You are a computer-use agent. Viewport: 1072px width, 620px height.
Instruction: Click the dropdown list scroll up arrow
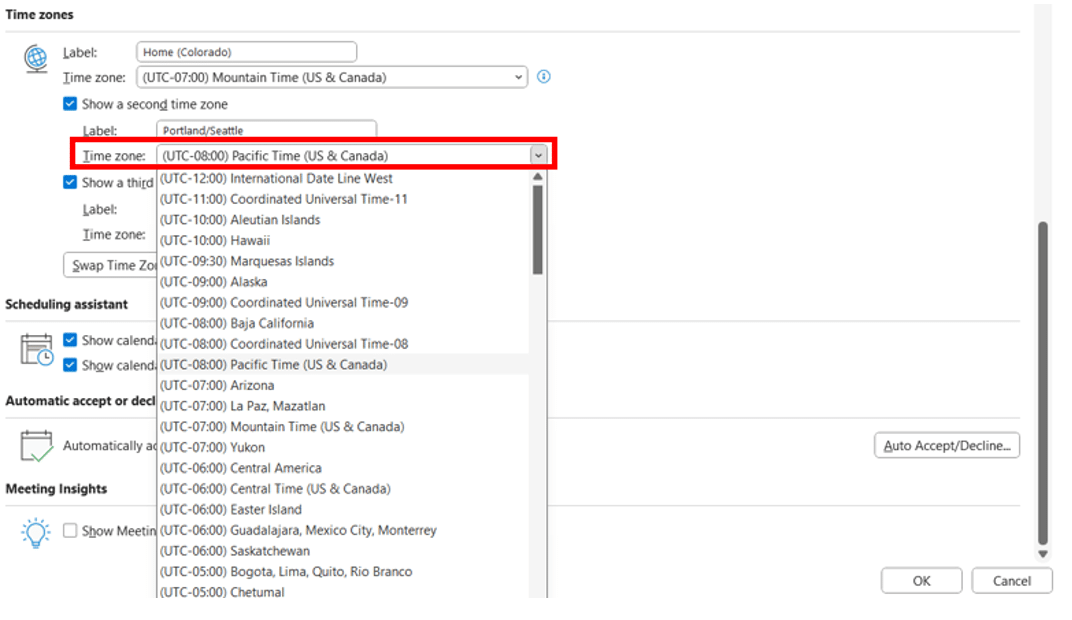(x=538, y=177)
